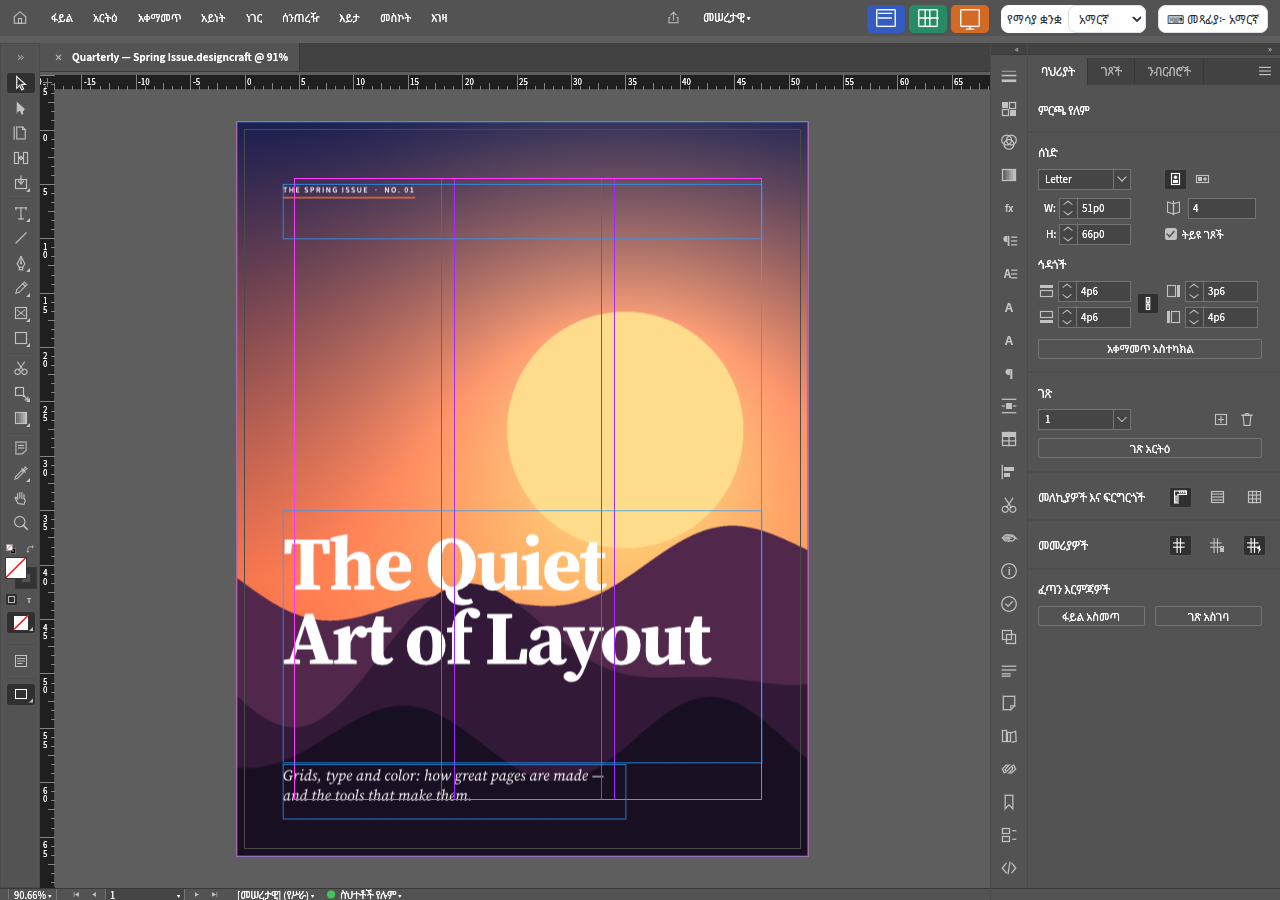Image resolution: width=1280 pixels, height=900 pixels.
Task: Select the Pen tool
Action: point(20,263)
